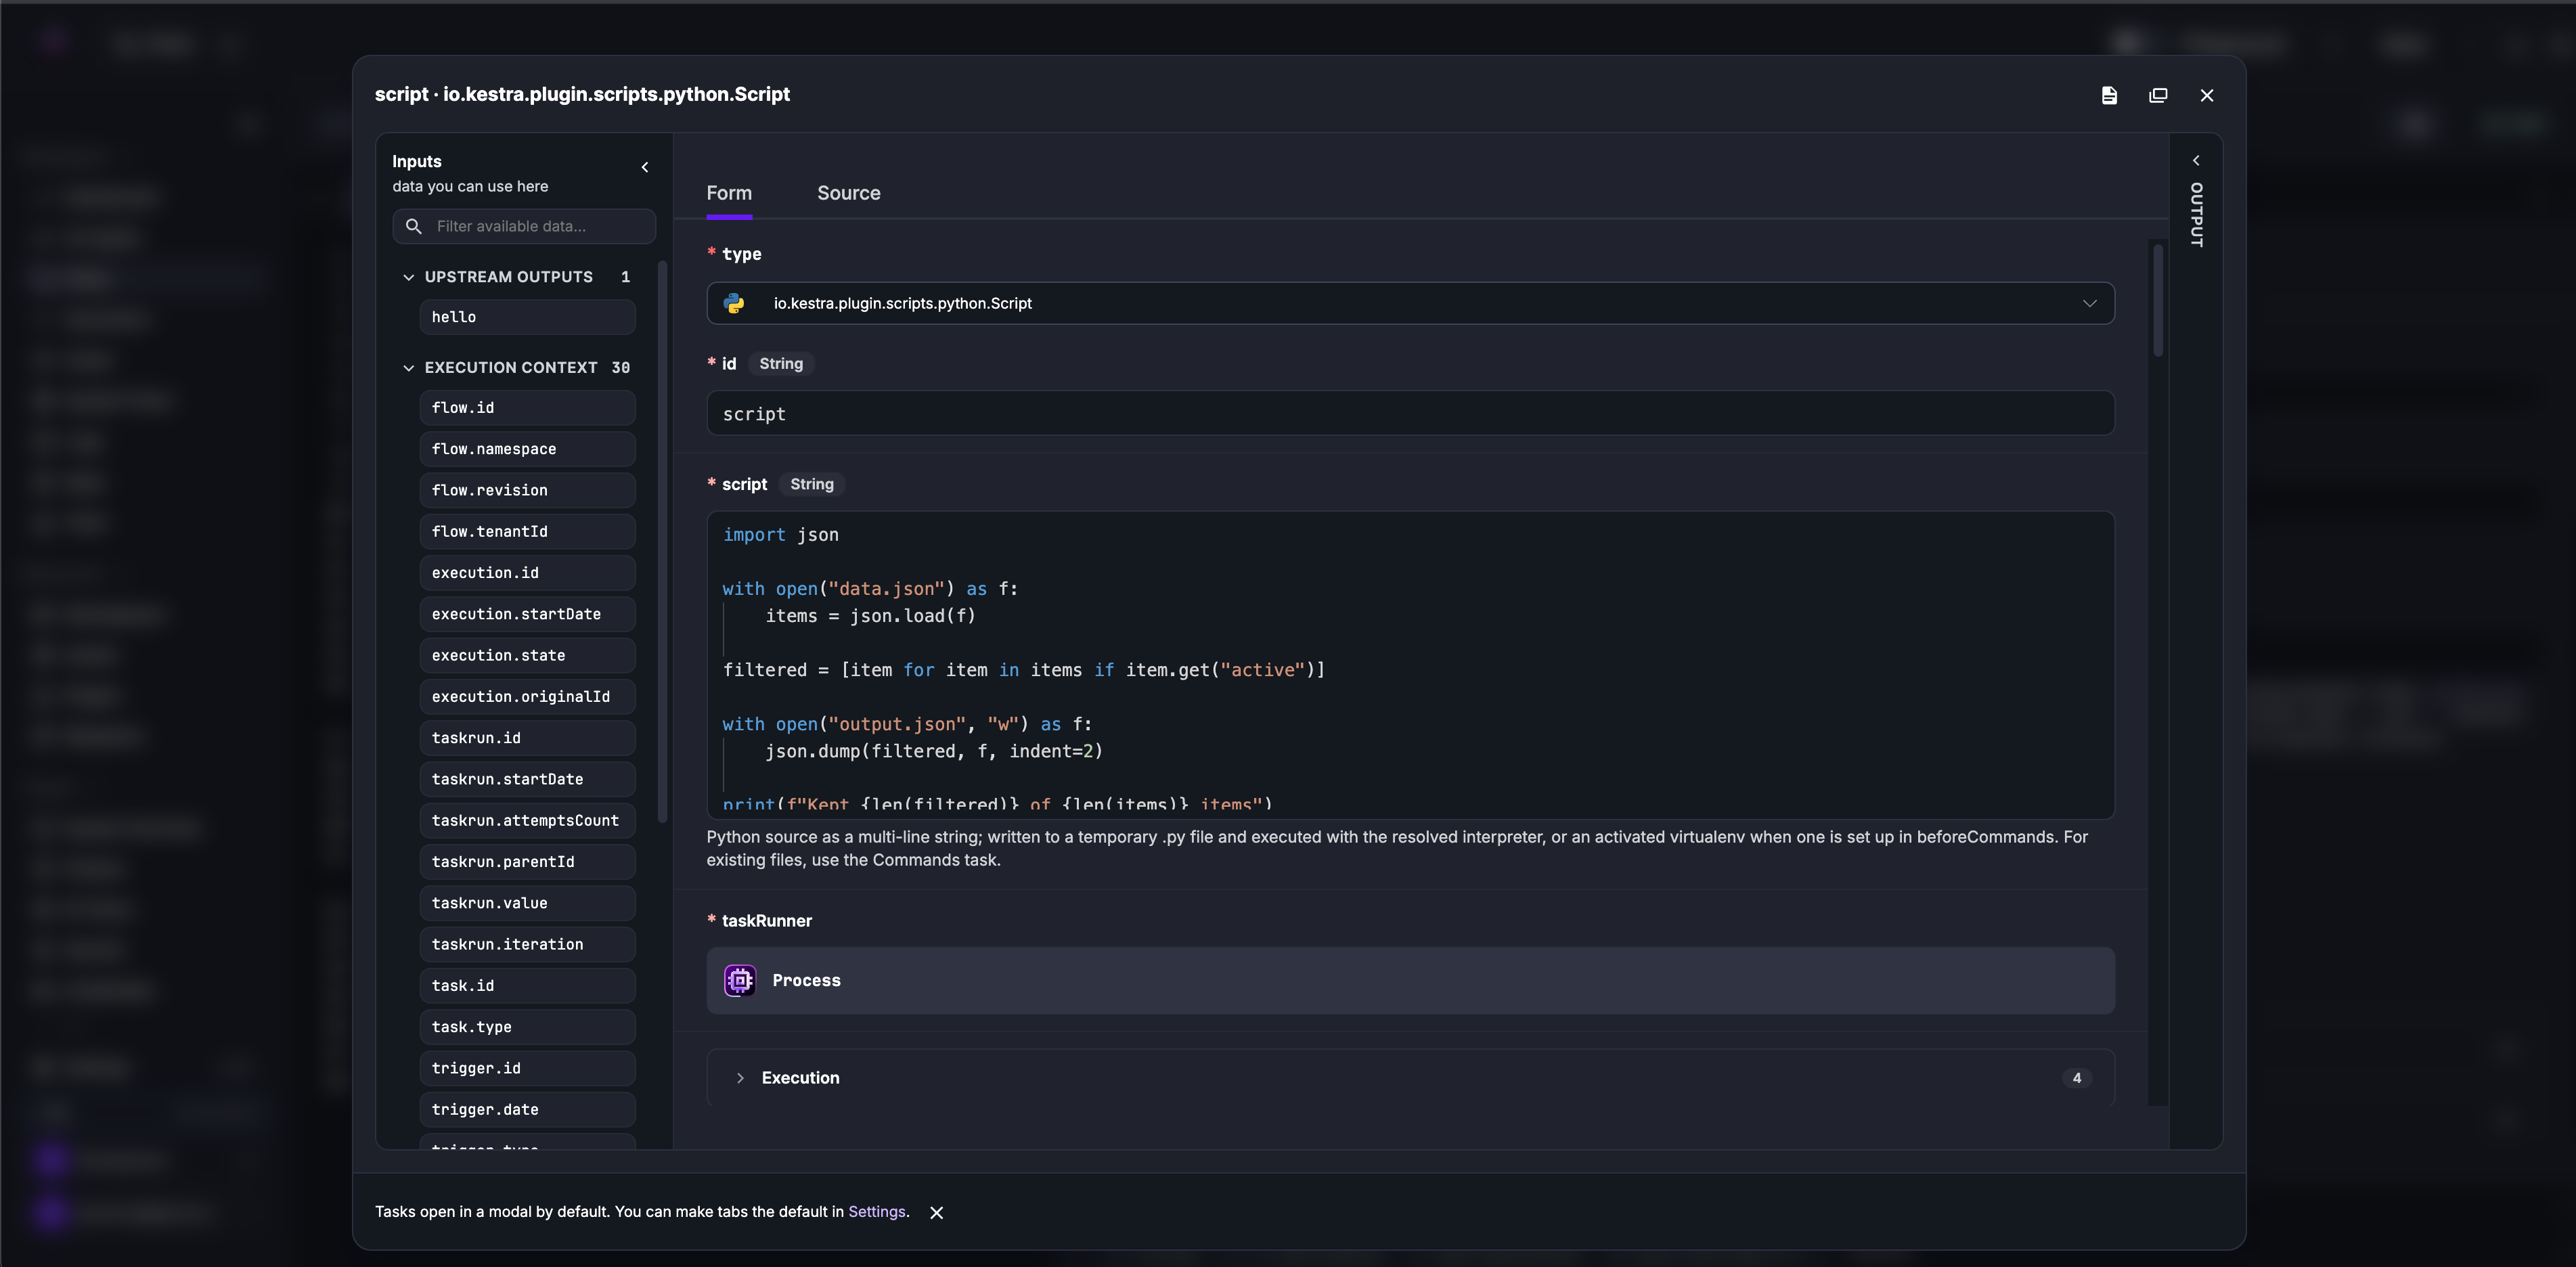Switch to the Form tab

tap(729, 193)
